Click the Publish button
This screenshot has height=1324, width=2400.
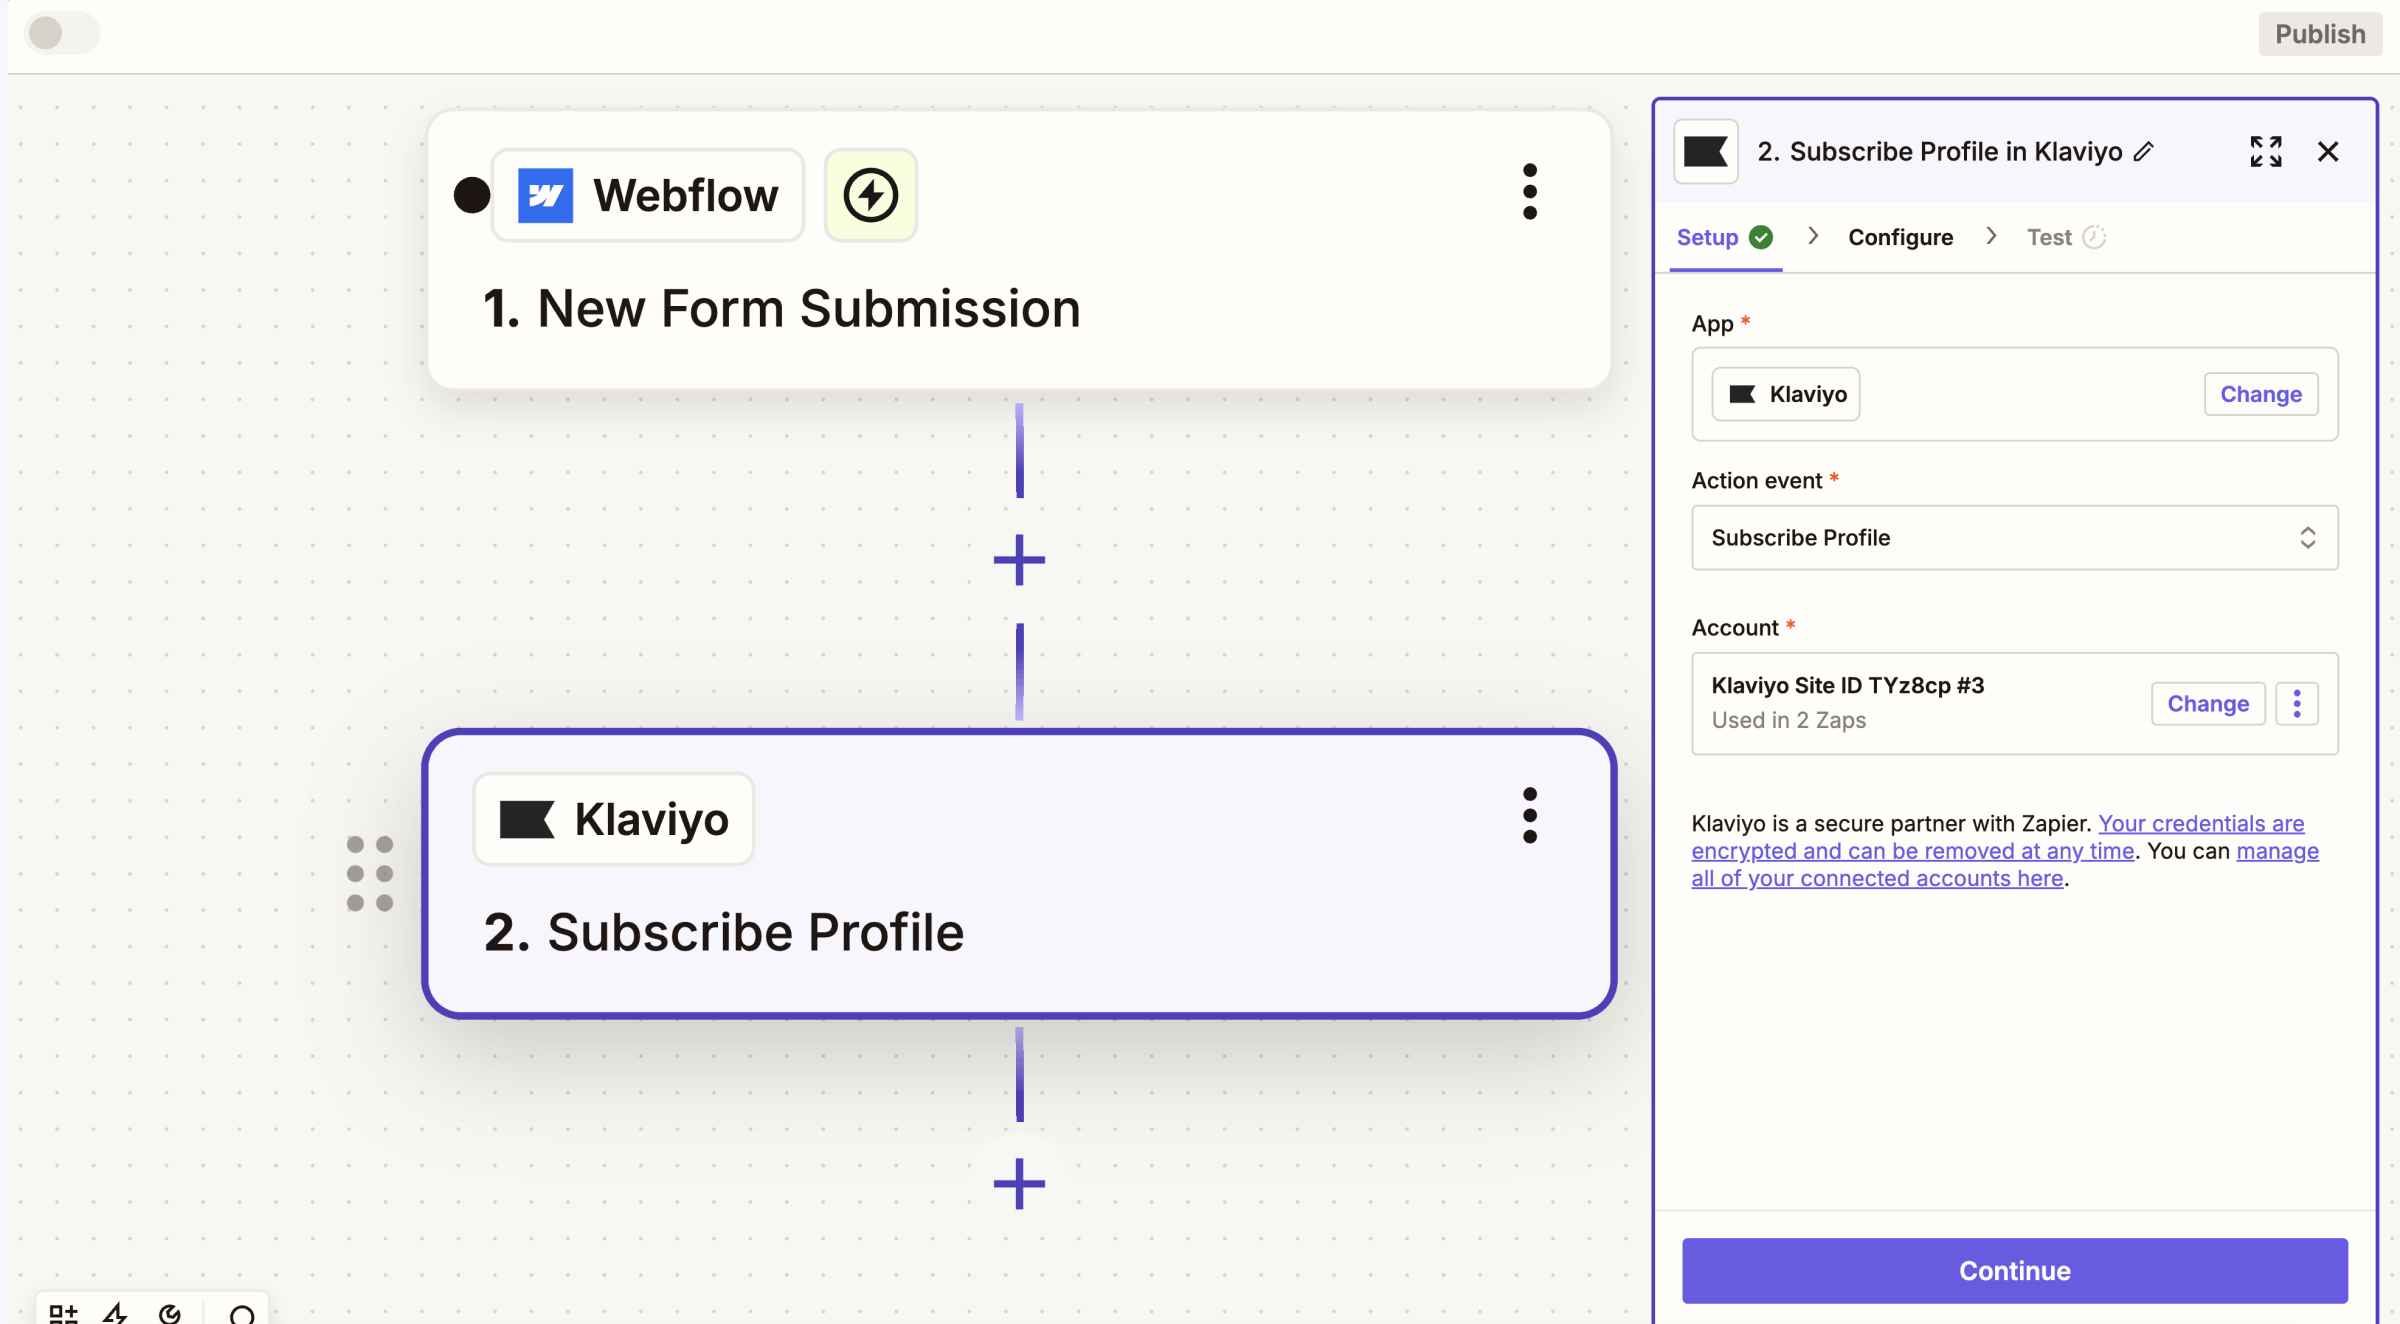pyautogui.click(x=2320, y=34)
